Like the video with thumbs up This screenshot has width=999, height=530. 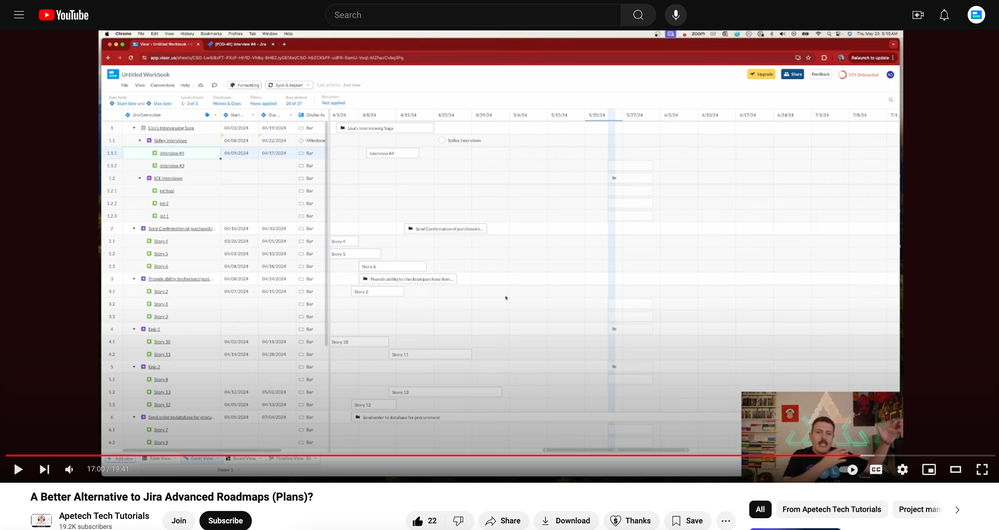point(425,520)
